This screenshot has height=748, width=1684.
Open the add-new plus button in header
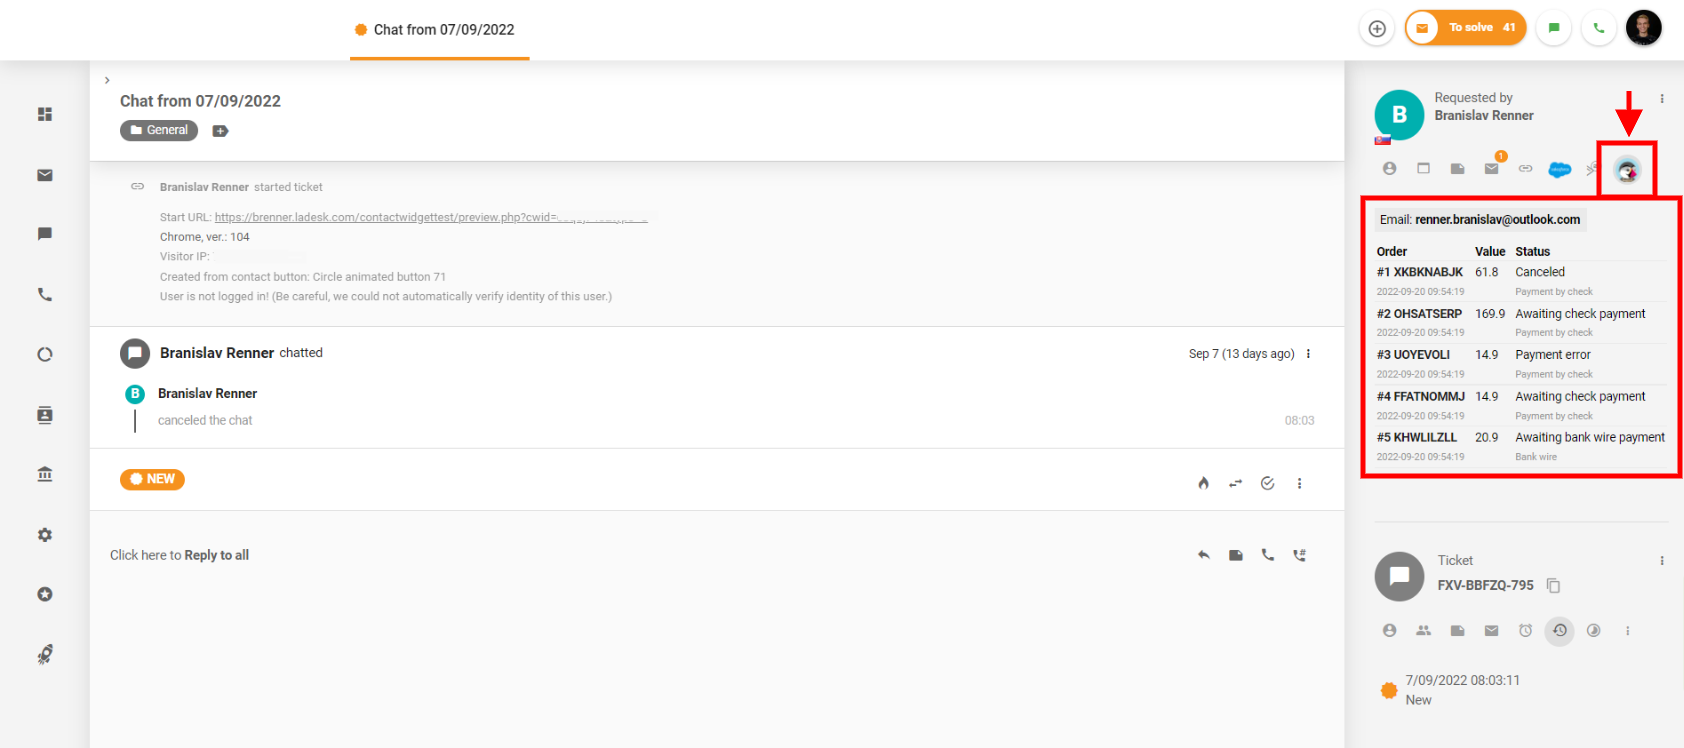(x=1377, y=28)
